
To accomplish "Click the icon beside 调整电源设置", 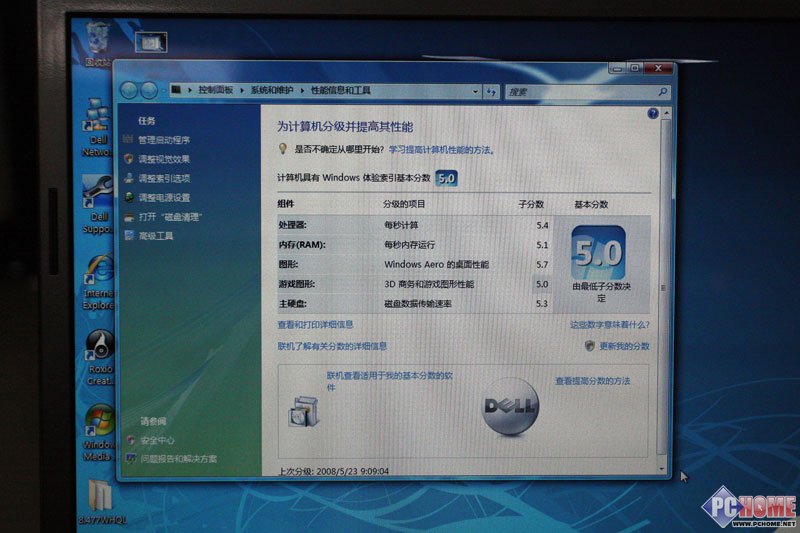I will (x=129, y=197).
